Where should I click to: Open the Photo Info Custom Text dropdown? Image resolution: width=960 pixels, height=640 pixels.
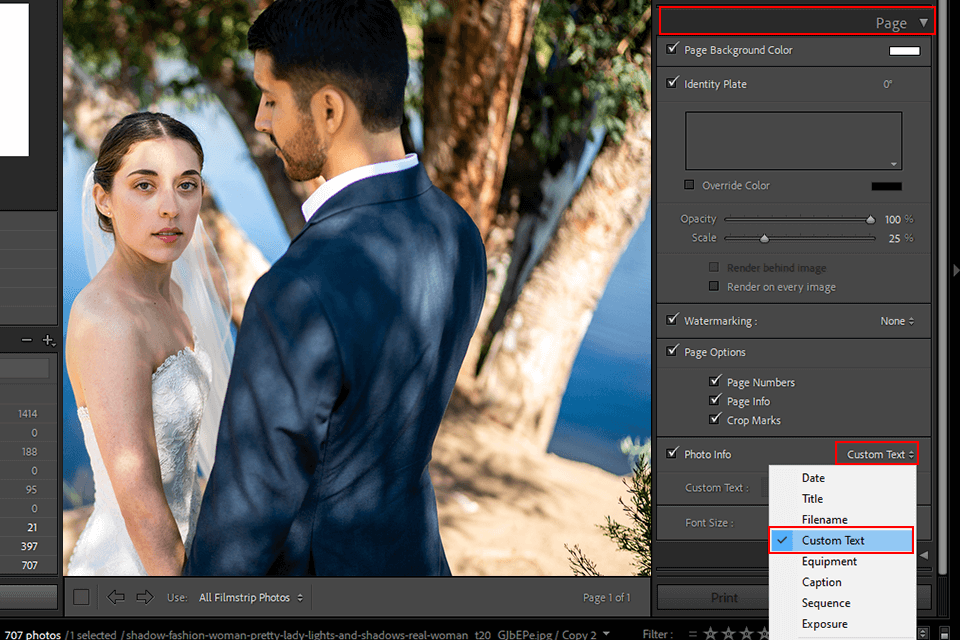click(875, 455)
